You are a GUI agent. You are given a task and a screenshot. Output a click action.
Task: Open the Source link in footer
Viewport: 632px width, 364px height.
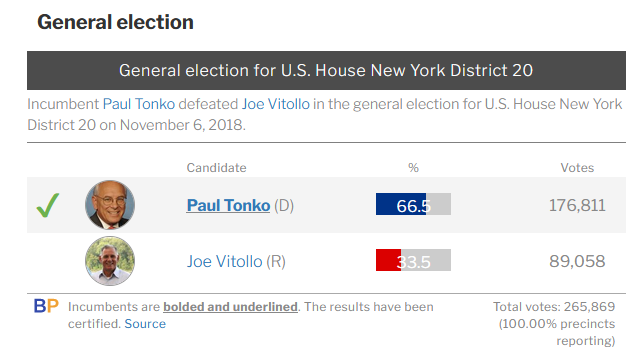[145, 324]
